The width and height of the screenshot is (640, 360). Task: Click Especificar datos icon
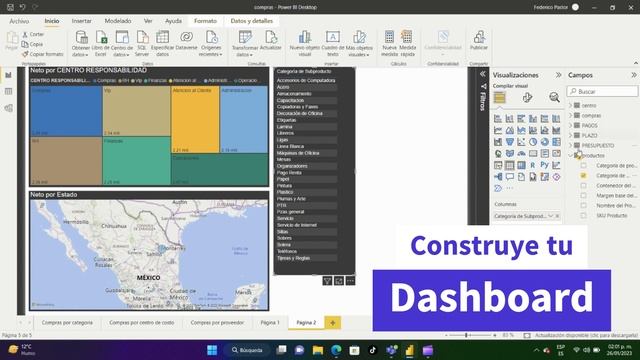coord(162,38)
